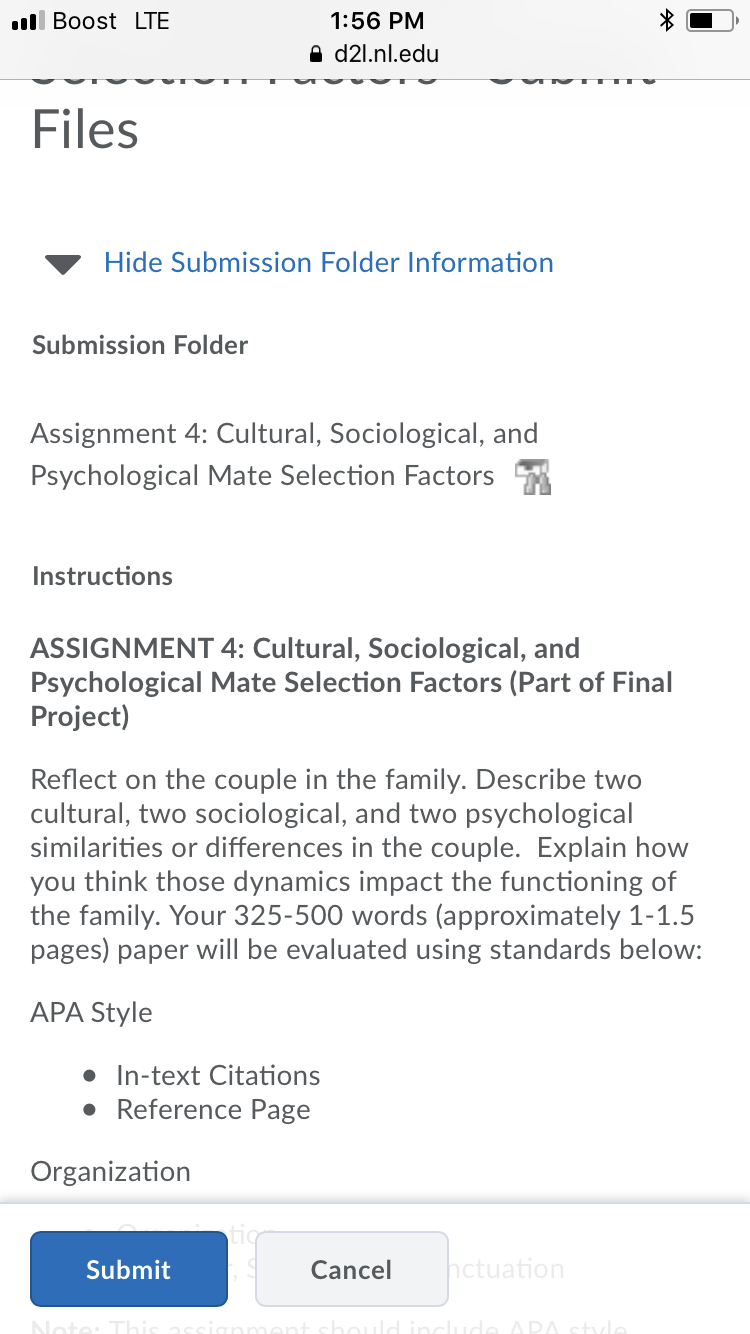Click the Reference Page bullet item
The height and width of the screenshot is (1334, 750).
(x=213, y=1109)
